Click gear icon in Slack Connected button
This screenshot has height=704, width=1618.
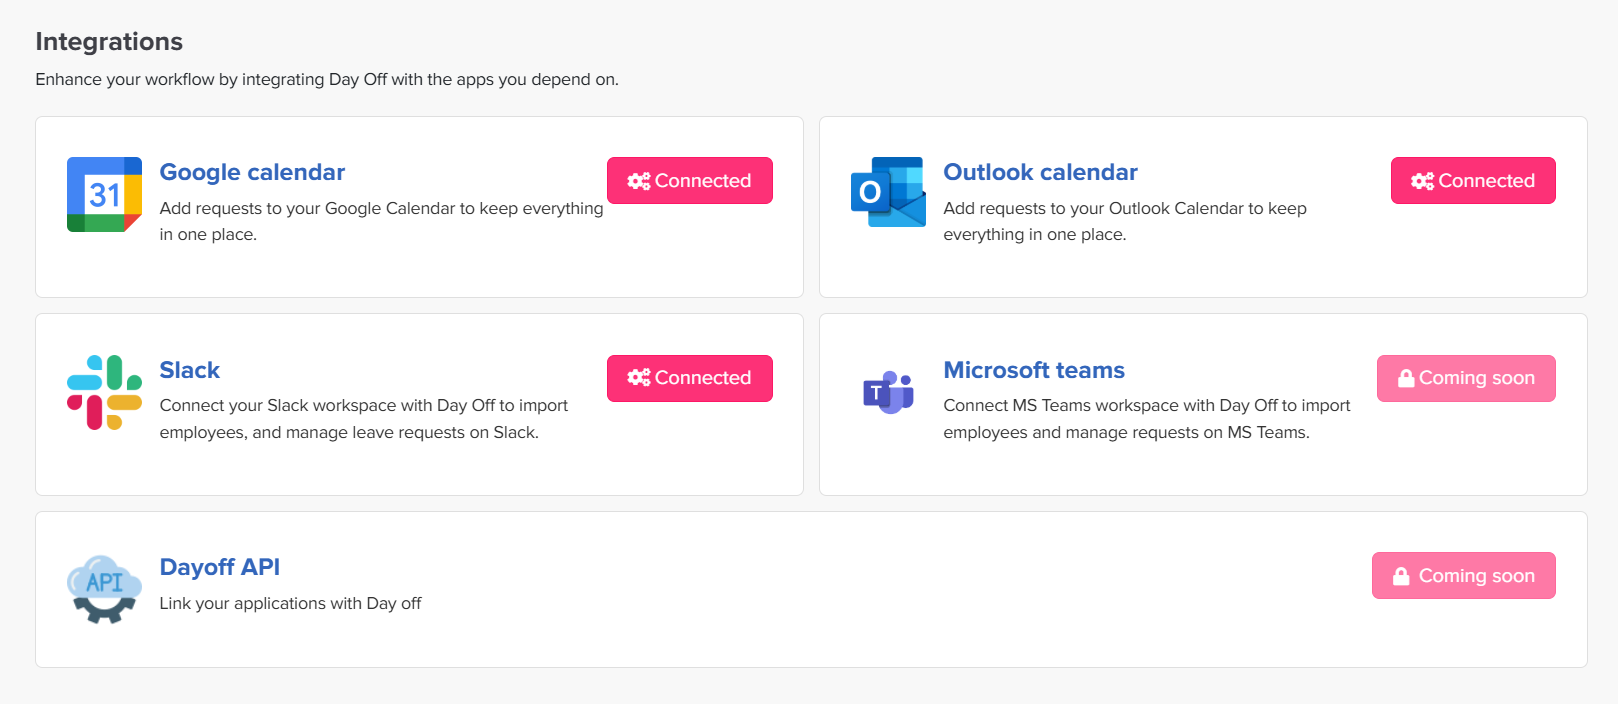pos(639,378)
